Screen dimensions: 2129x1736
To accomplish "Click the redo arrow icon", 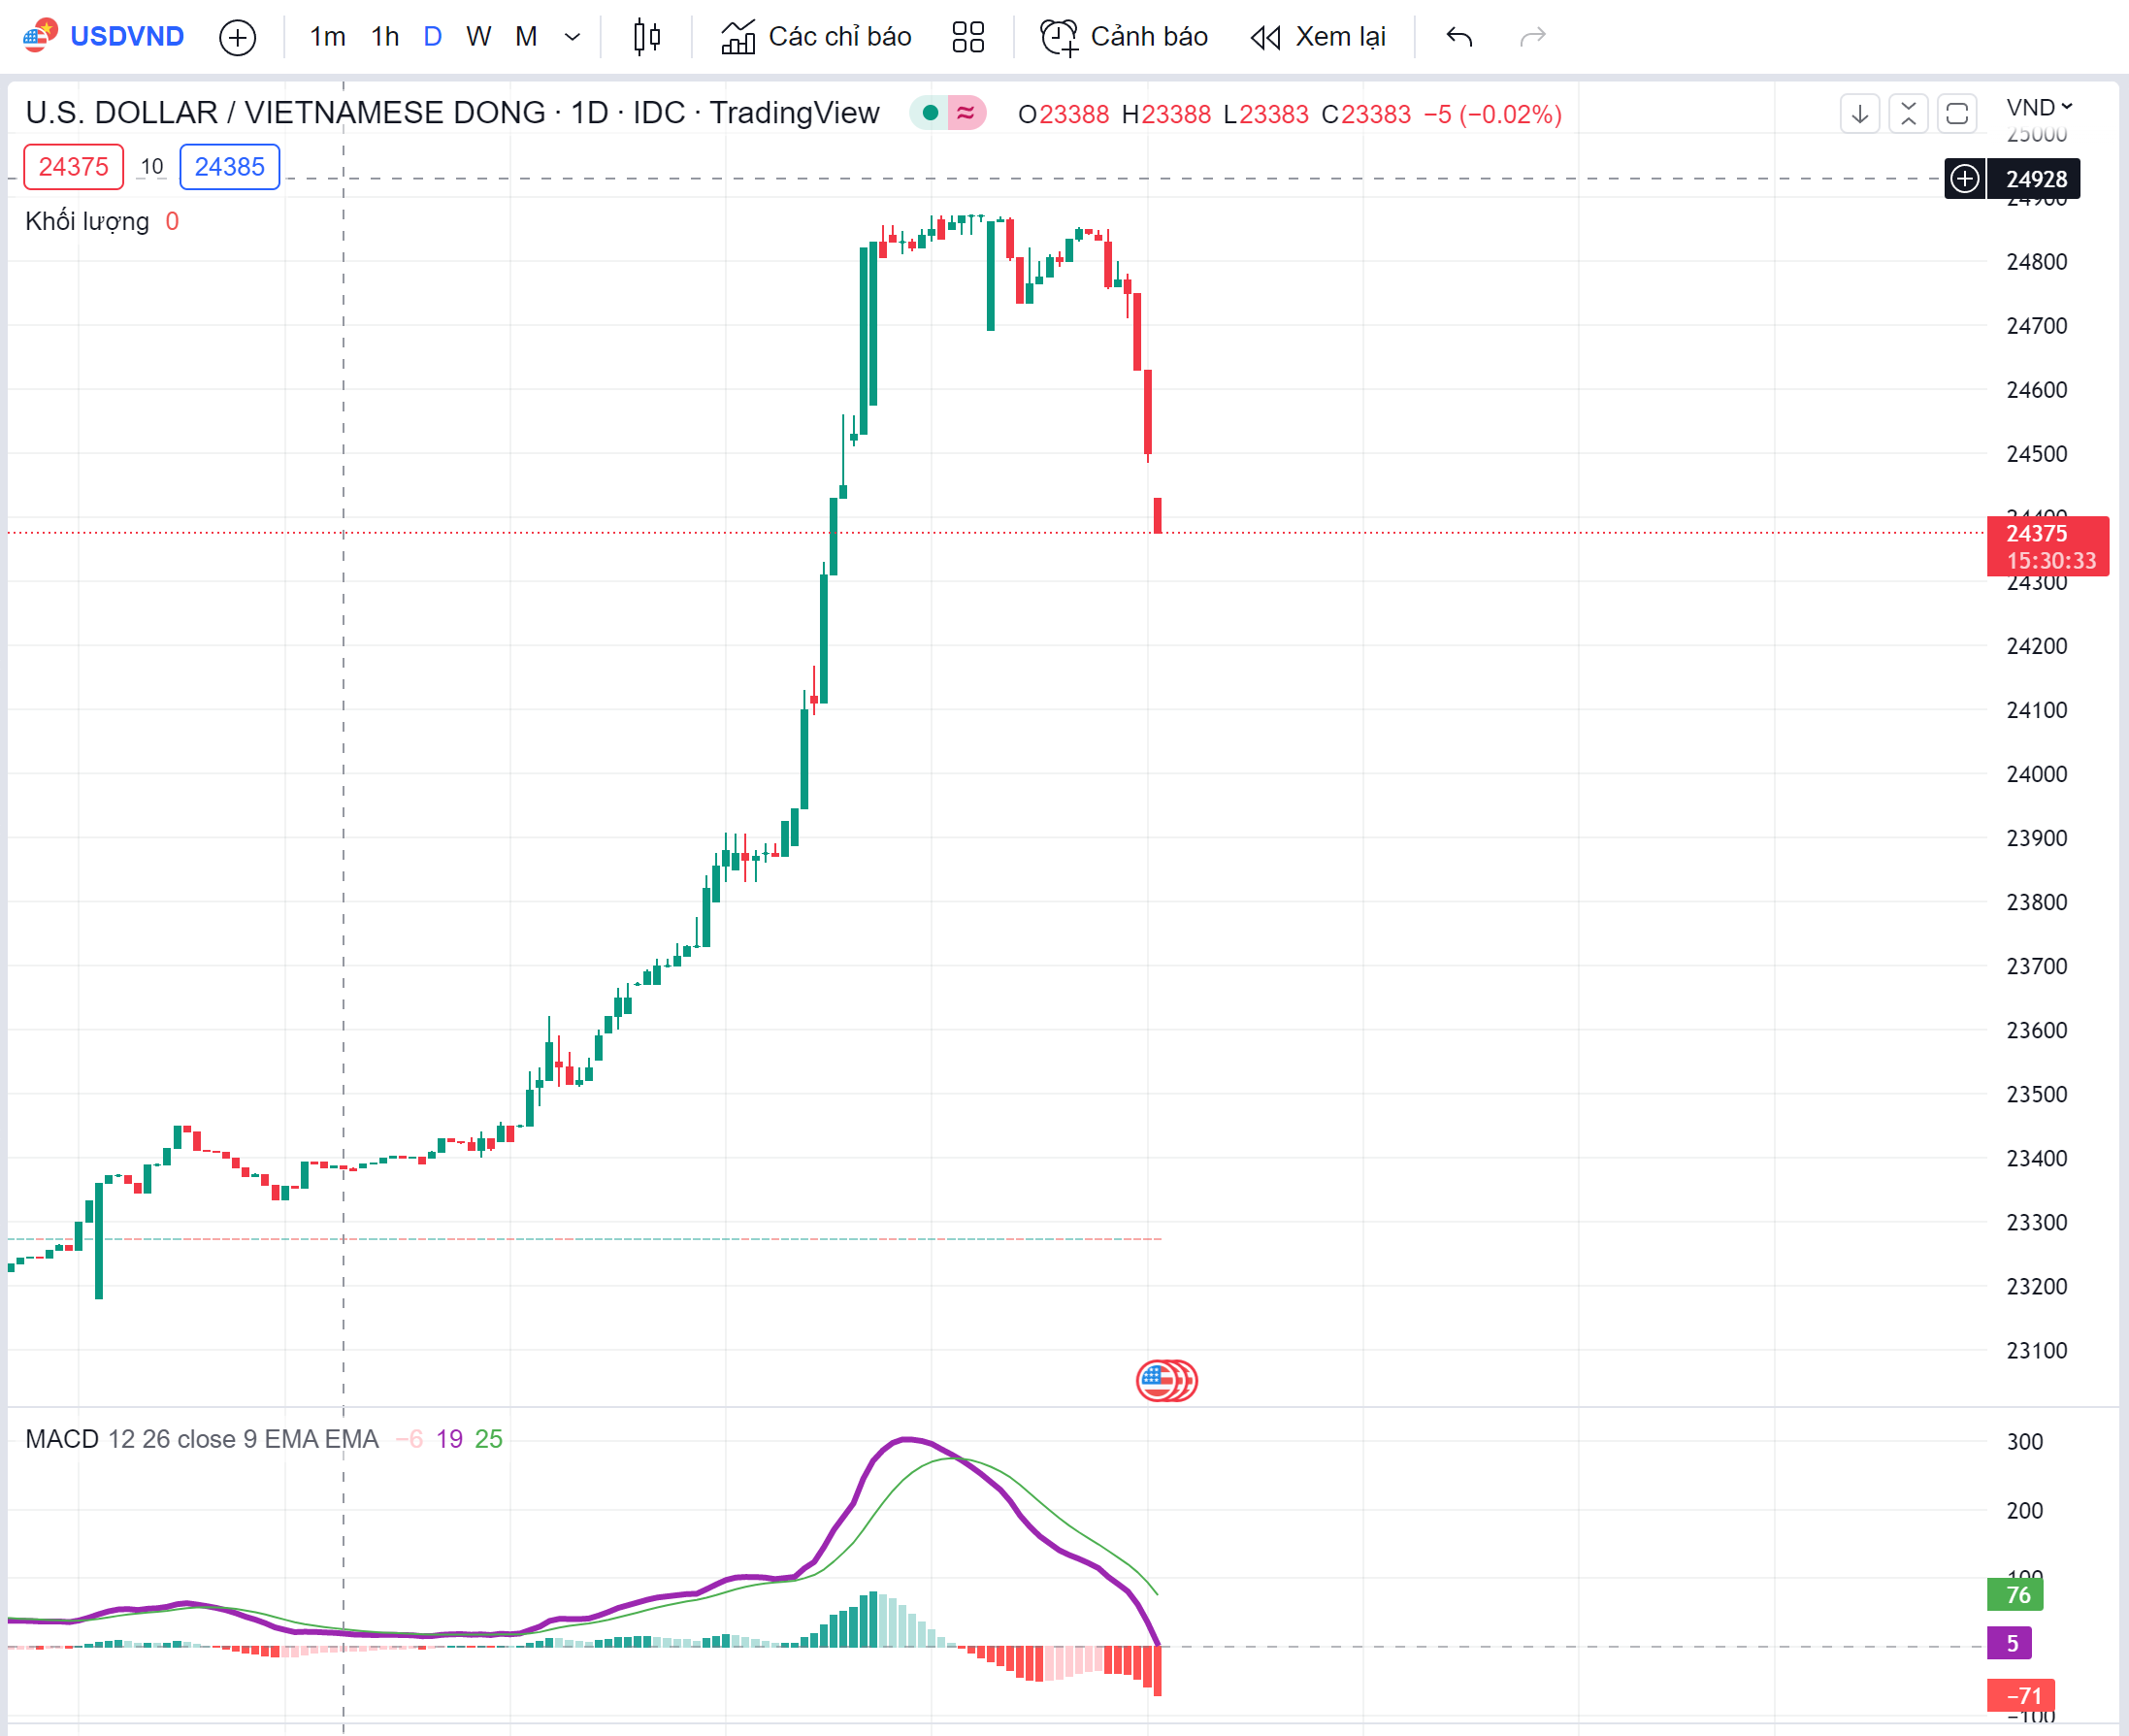I will pyautogui.click(x=1532, y=38).
